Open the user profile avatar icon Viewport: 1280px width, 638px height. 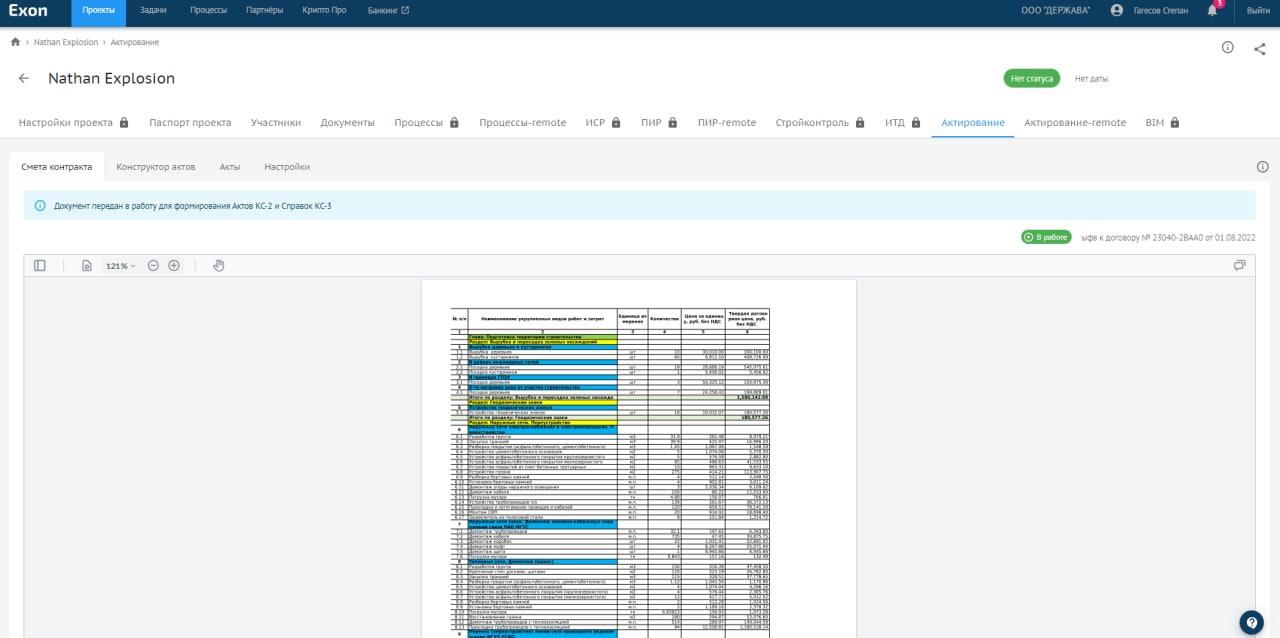click(x=1117, y=10)
